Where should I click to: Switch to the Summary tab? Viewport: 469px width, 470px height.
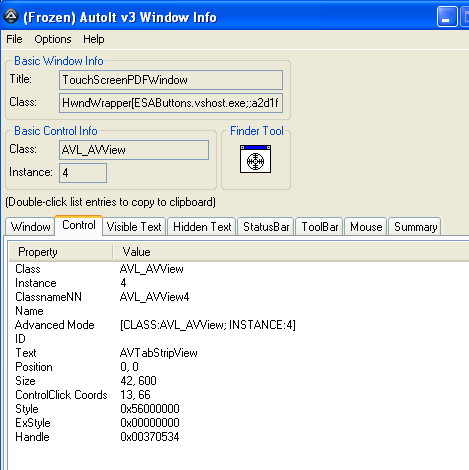[415, 227]
